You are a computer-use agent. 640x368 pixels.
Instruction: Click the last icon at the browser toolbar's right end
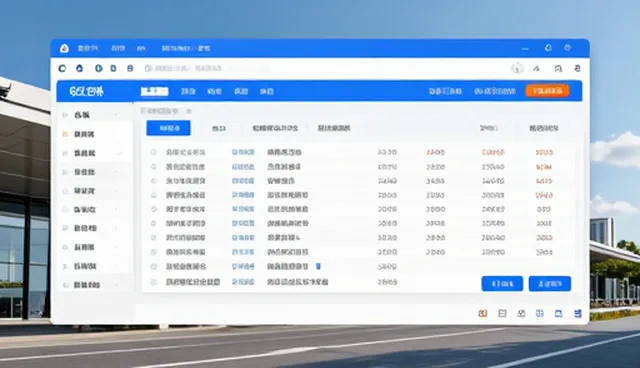pos(577,69)
